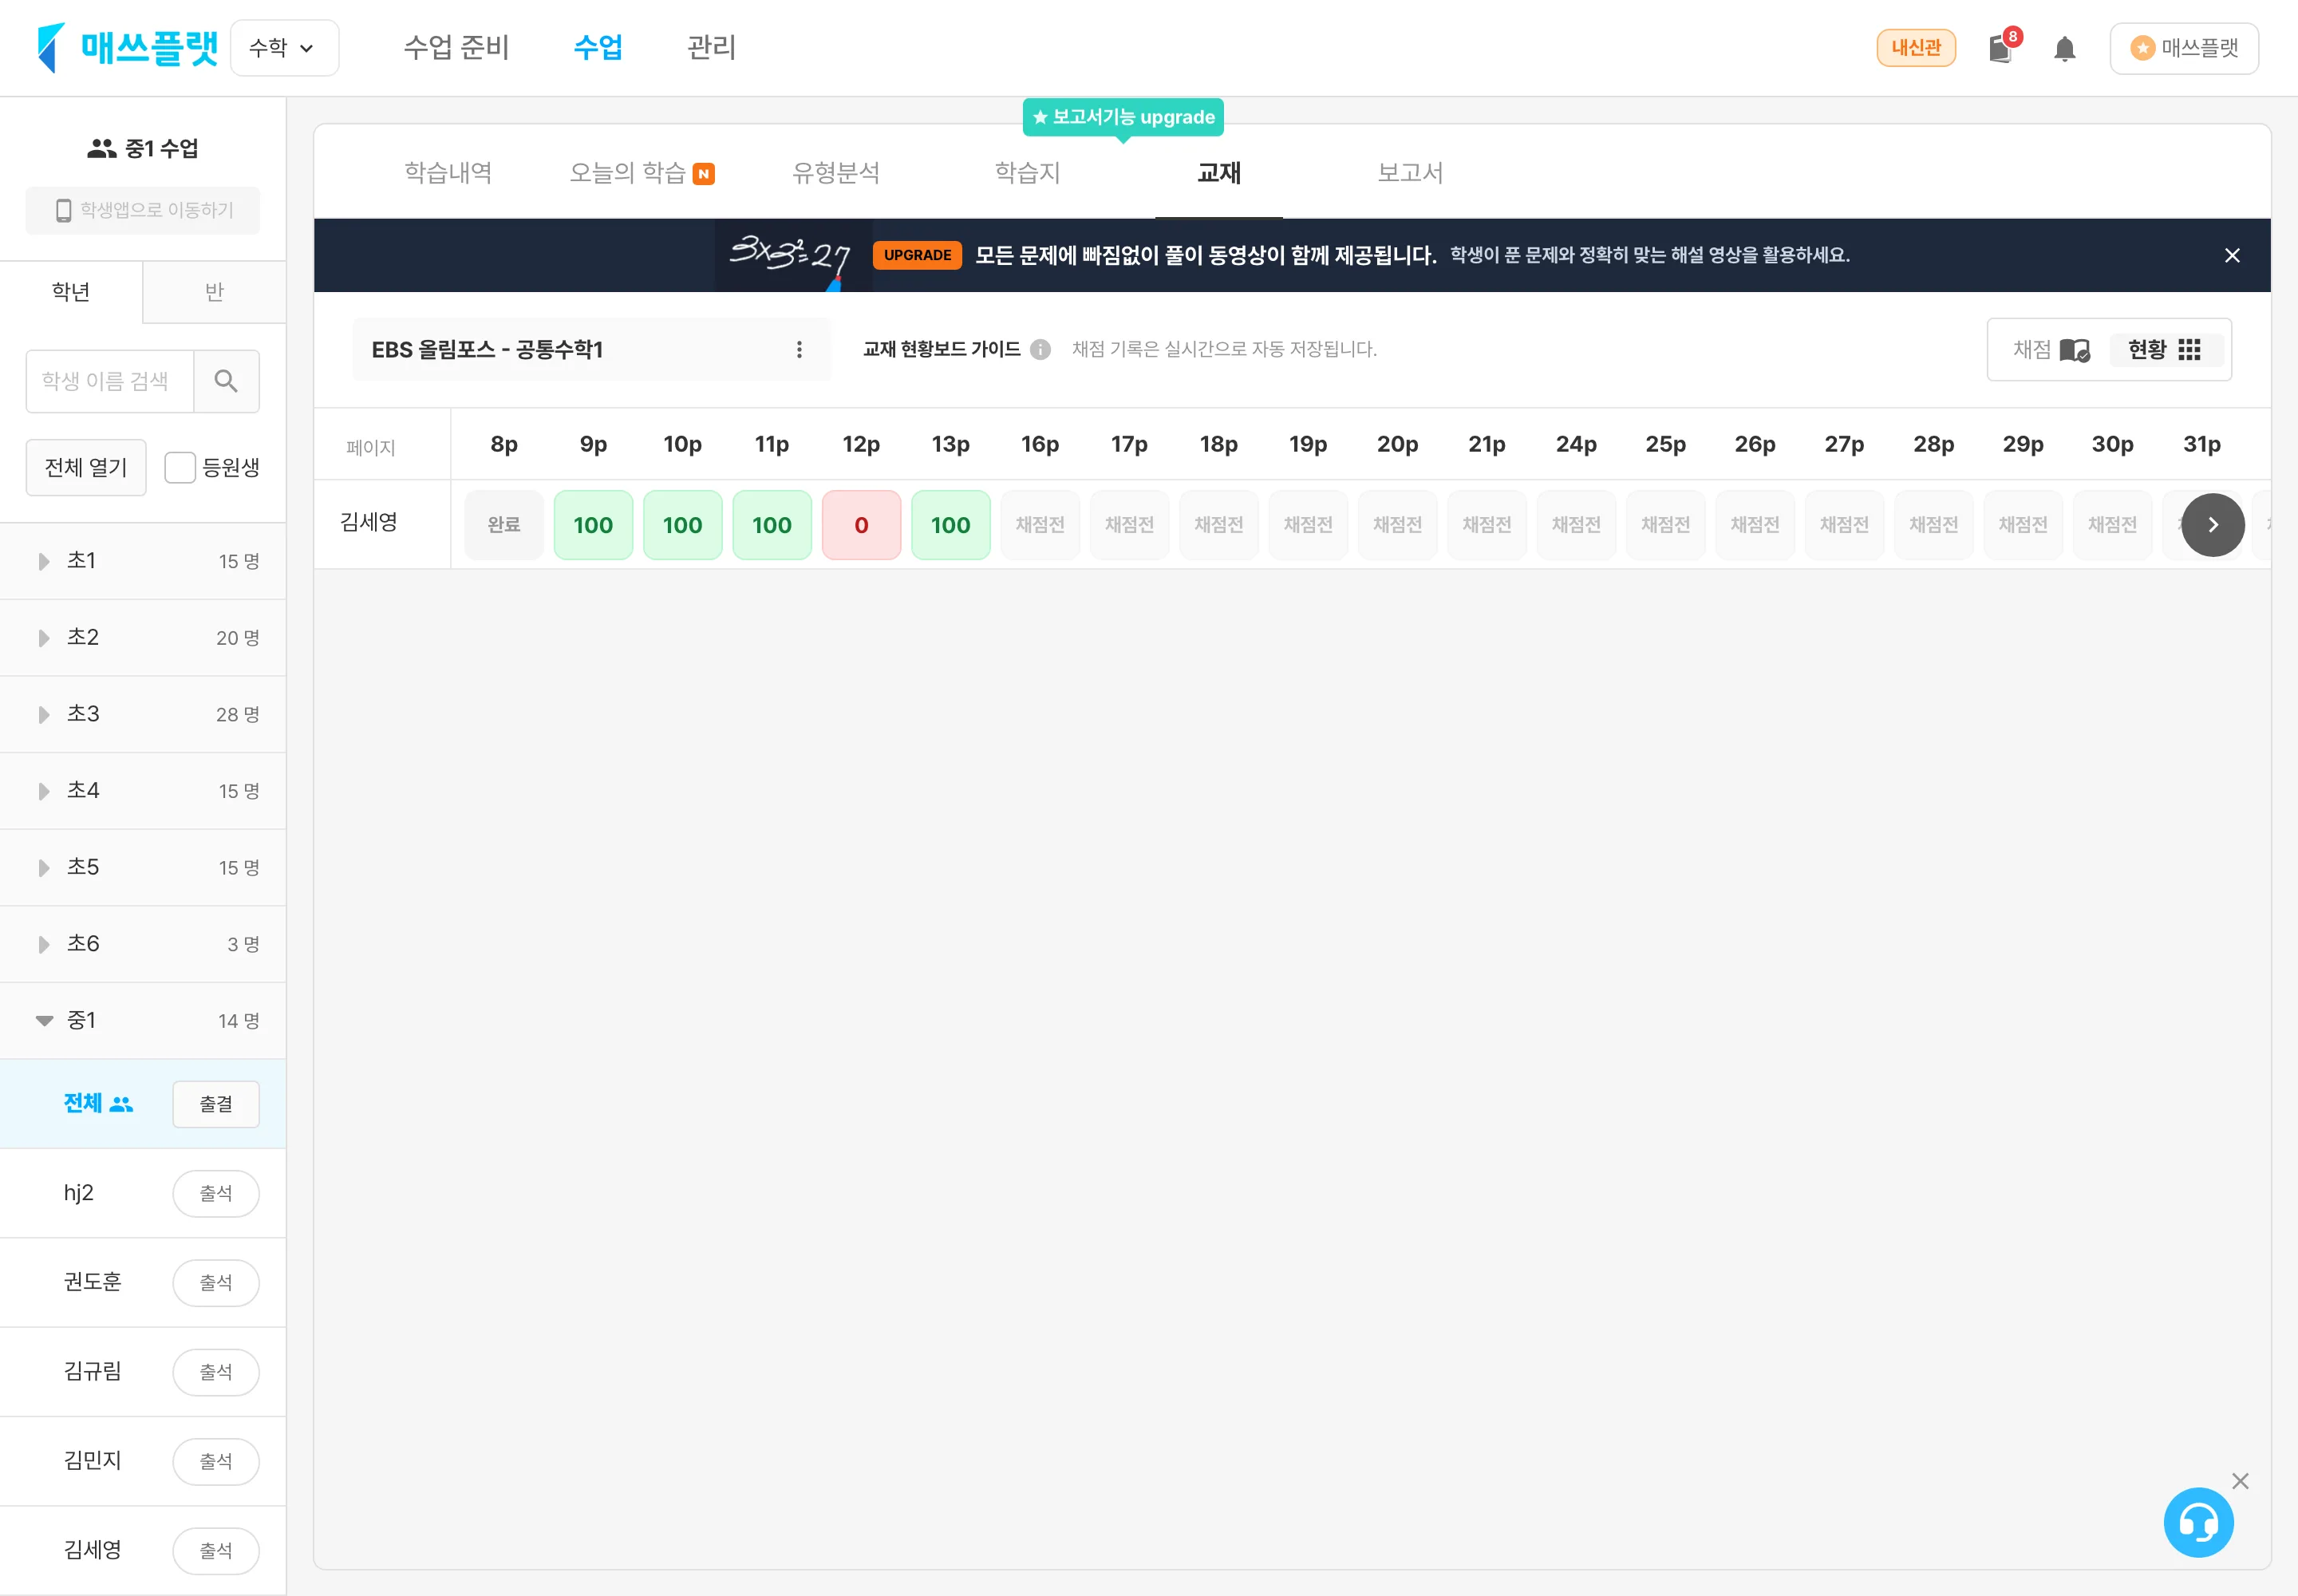Expand the 초2 grade group
Screen dimensions: 2298x1596
[x=143, y=637]
